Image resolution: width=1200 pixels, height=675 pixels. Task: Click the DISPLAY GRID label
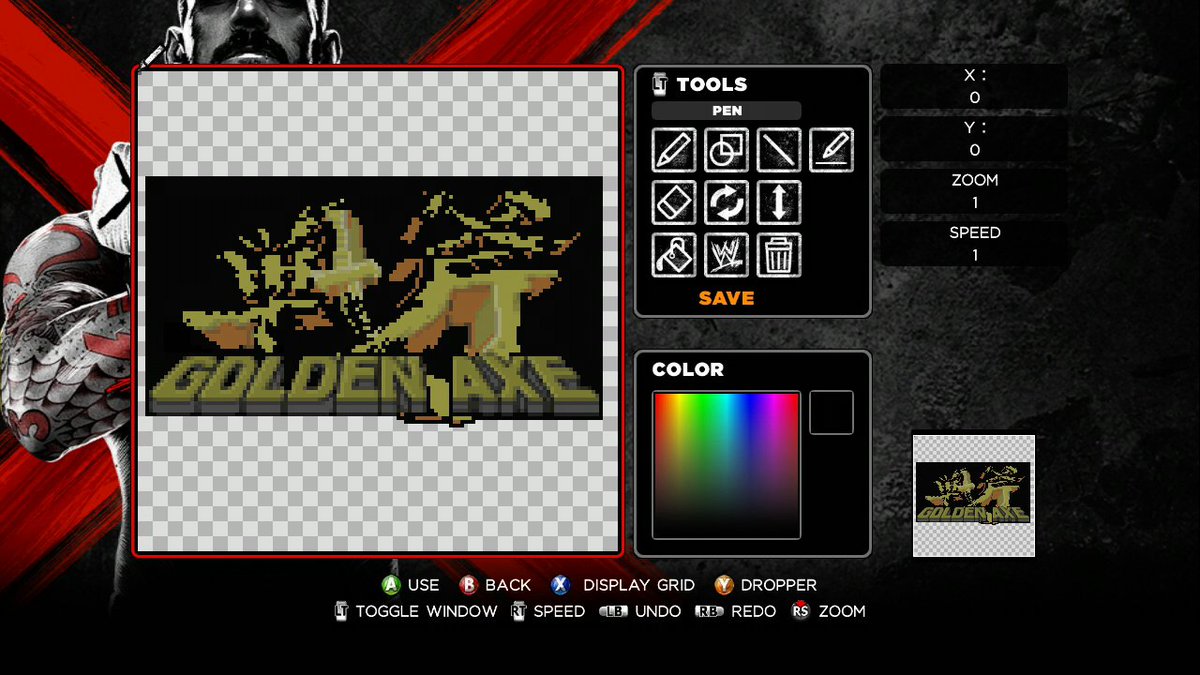click(x=639, y=585)
